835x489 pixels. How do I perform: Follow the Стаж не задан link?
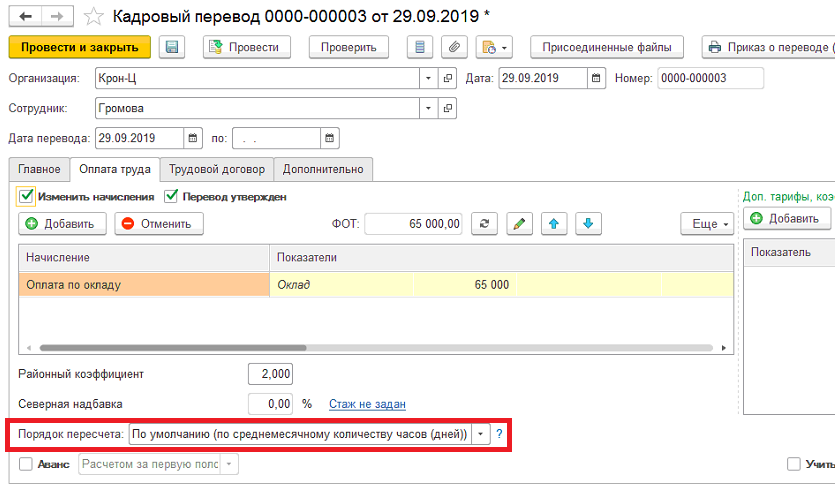pos(367,404)
